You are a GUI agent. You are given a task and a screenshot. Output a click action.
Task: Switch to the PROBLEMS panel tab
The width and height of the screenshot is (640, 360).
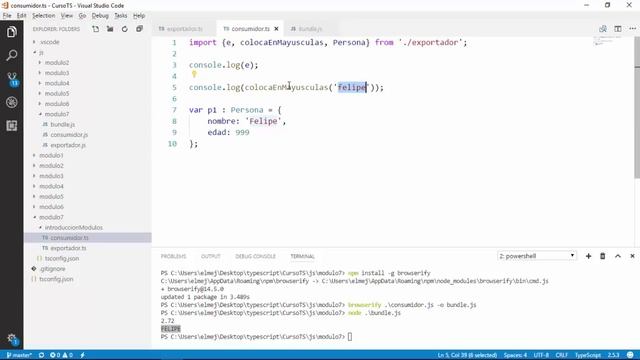(x=173, y=256)
